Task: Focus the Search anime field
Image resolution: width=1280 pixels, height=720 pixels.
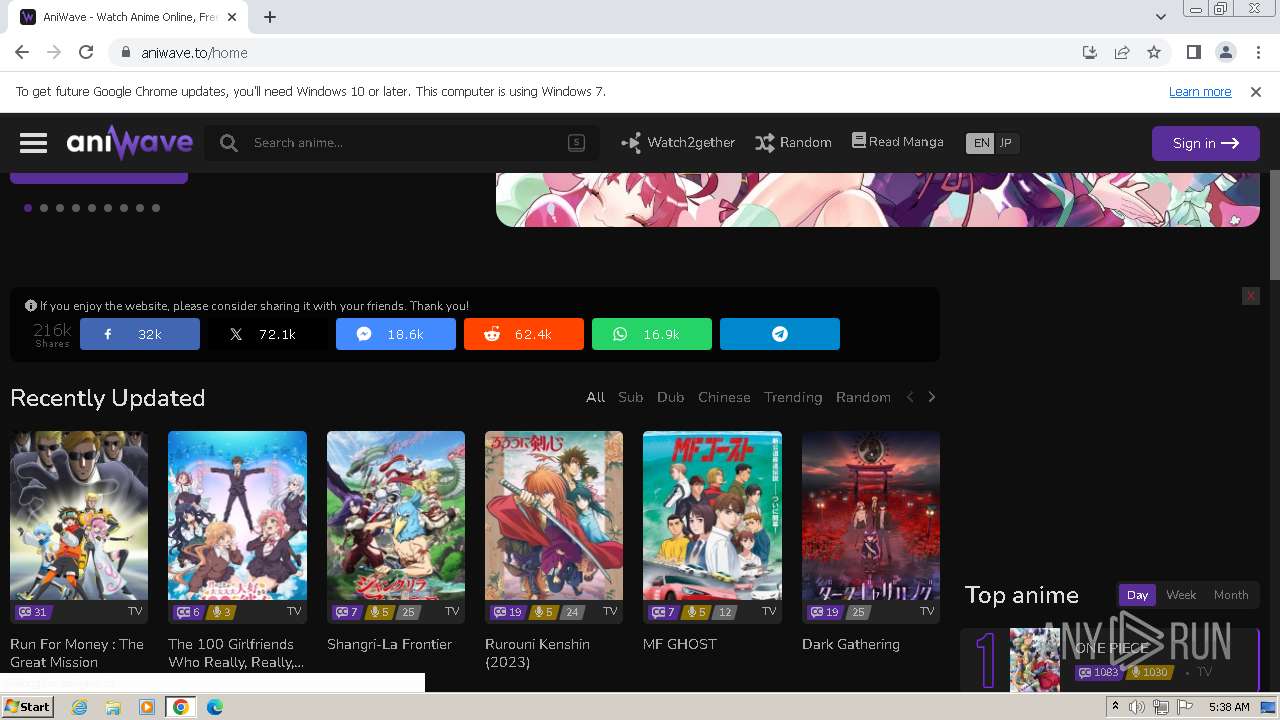Action: pyautogui.click(x=402, y=143)
